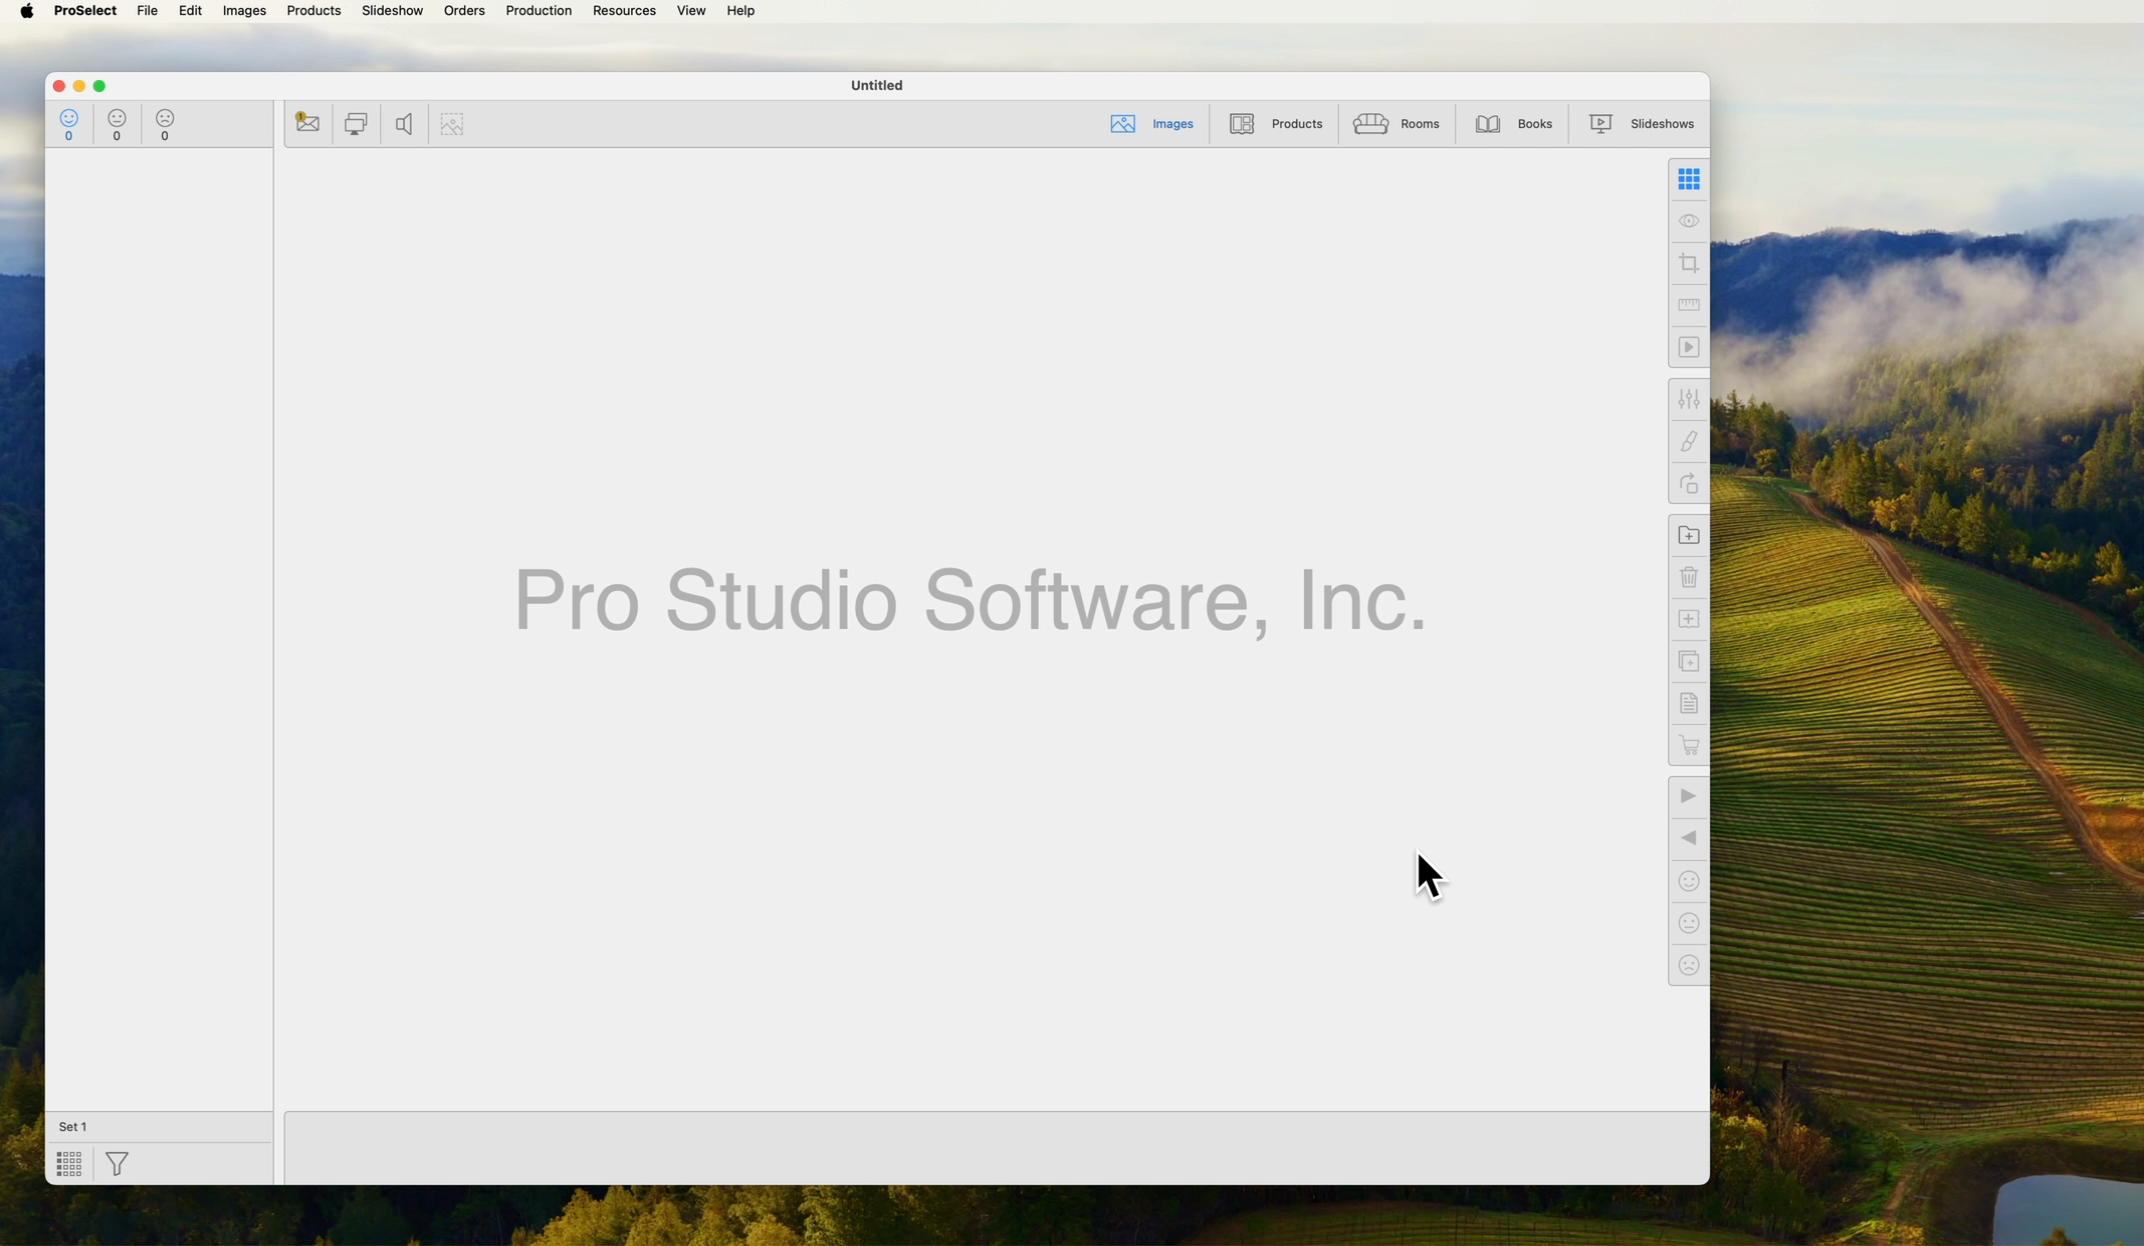The image size is (2144, 1246).
Task: Open the Production menu
Action: click(538, 11)
